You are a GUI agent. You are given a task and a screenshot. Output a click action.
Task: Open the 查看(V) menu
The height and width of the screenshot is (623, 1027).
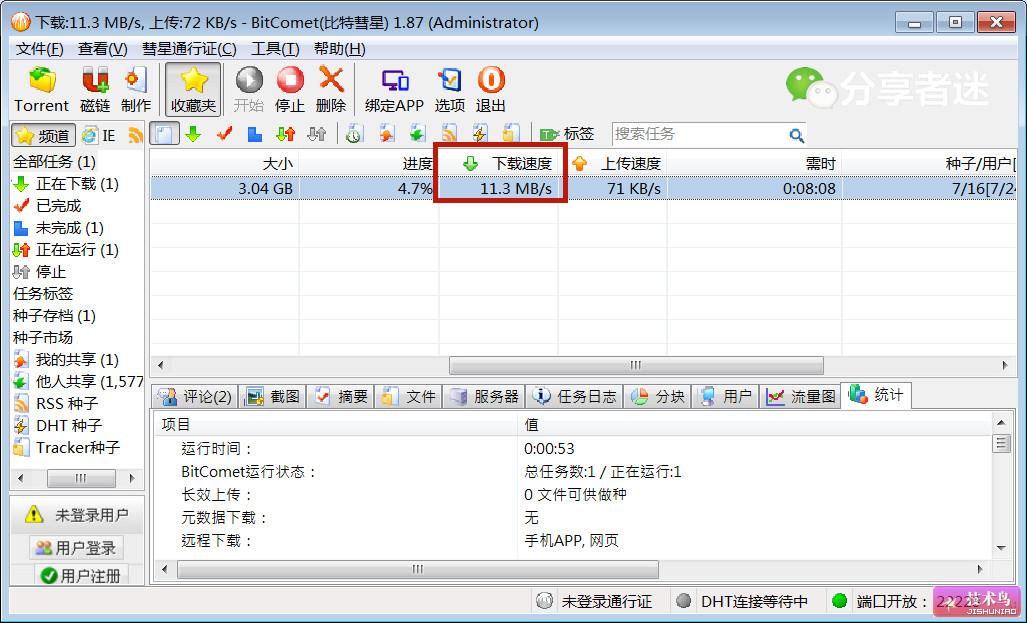coord(103,49)
